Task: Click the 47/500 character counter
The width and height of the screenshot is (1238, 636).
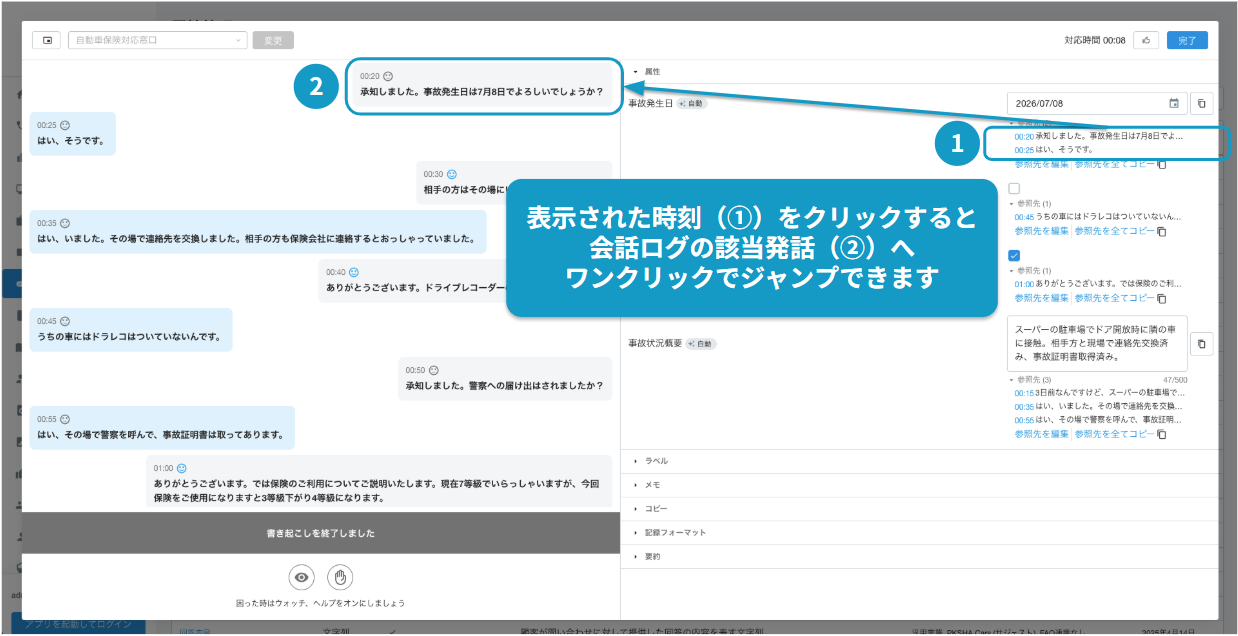Action: coord(1174,380)
